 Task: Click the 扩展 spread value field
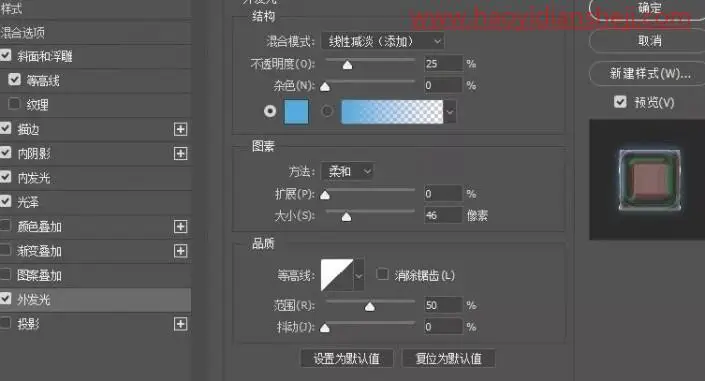443,193
